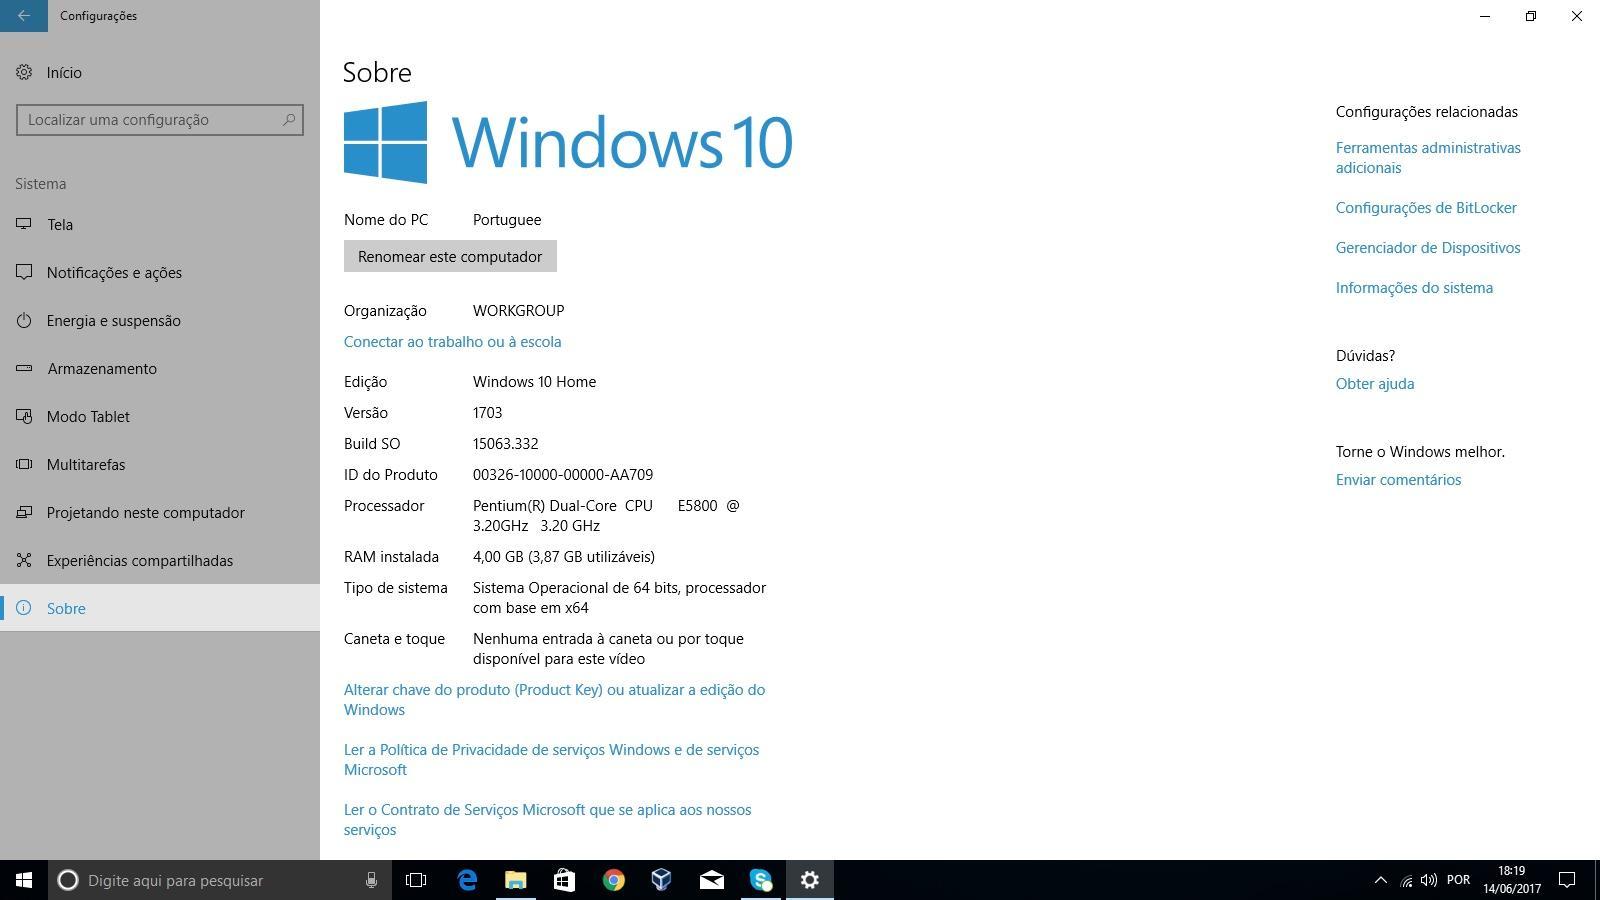
Task: Open Política de Privacidade link
Action: pos(551,760)
